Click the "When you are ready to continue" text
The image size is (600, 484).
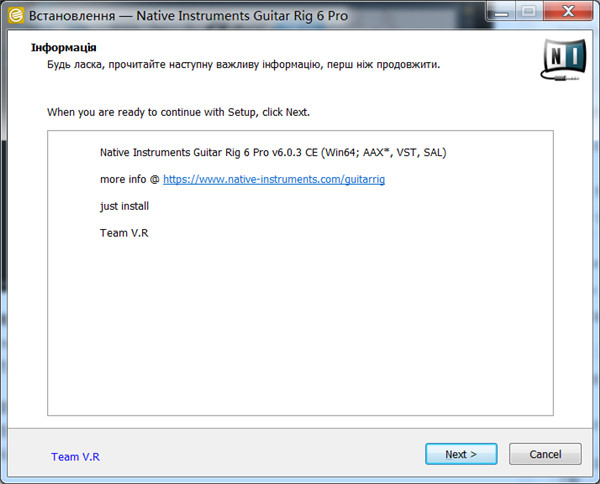point(185,112)
